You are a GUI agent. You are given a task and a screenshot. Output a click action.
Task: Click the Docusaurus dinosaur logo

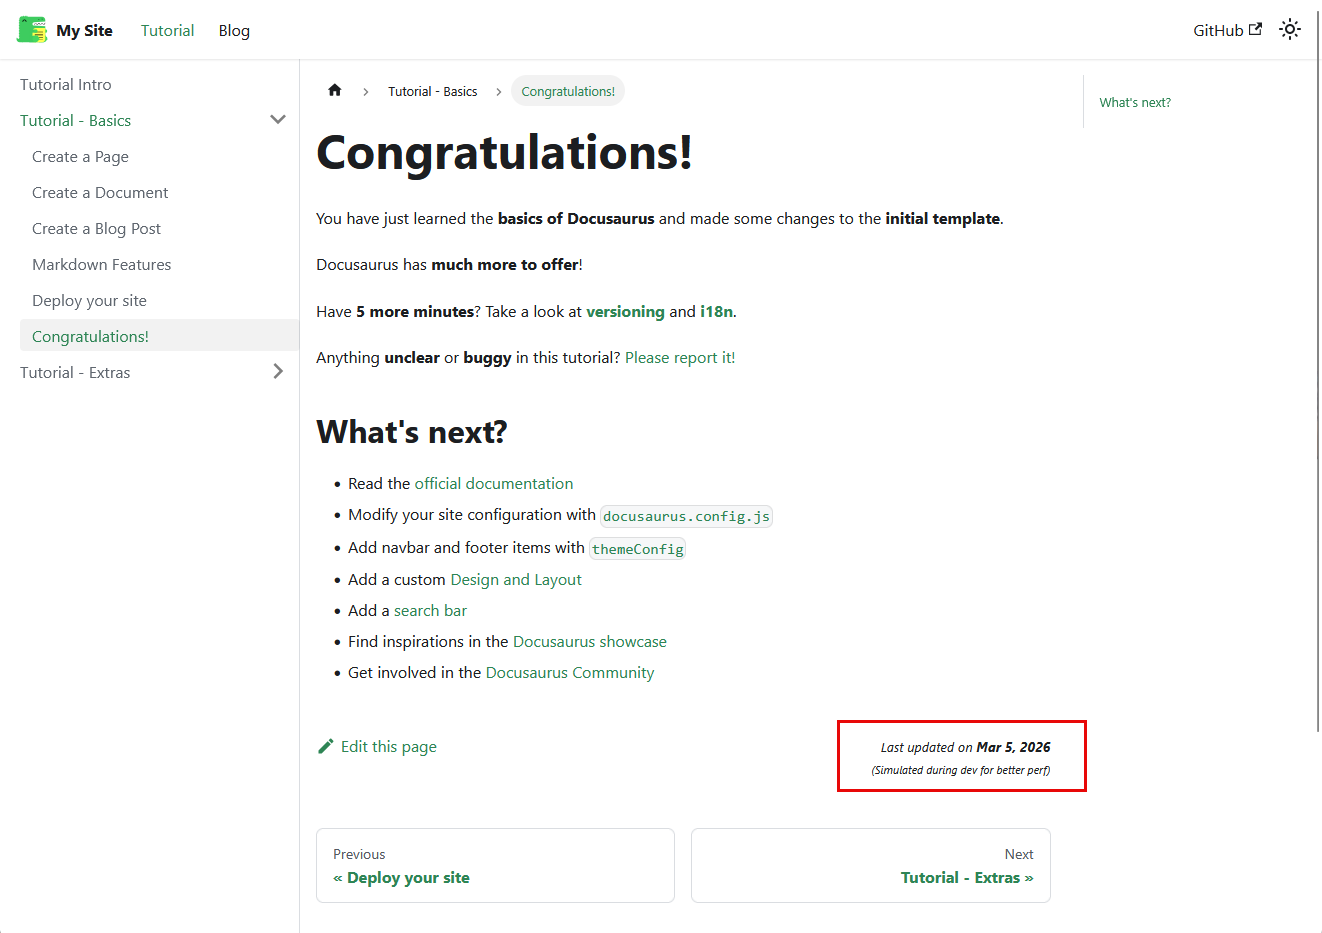32,30
